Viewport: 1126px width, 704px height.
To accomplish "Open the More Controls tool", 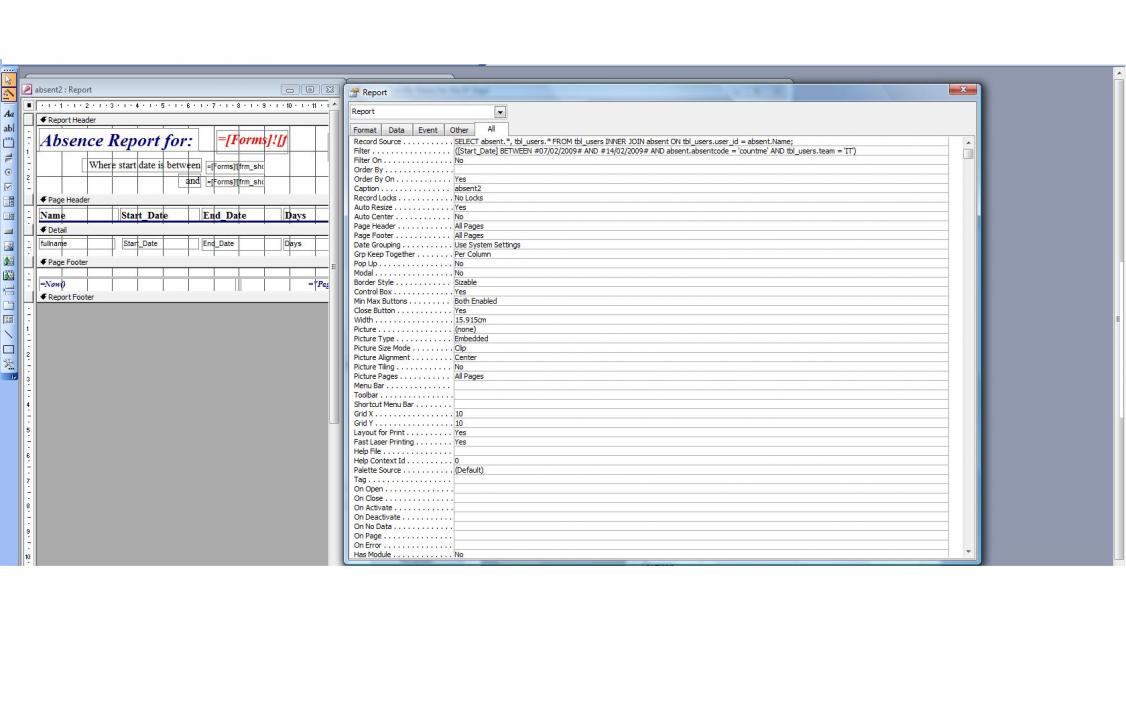I will [x=9, y=364].
